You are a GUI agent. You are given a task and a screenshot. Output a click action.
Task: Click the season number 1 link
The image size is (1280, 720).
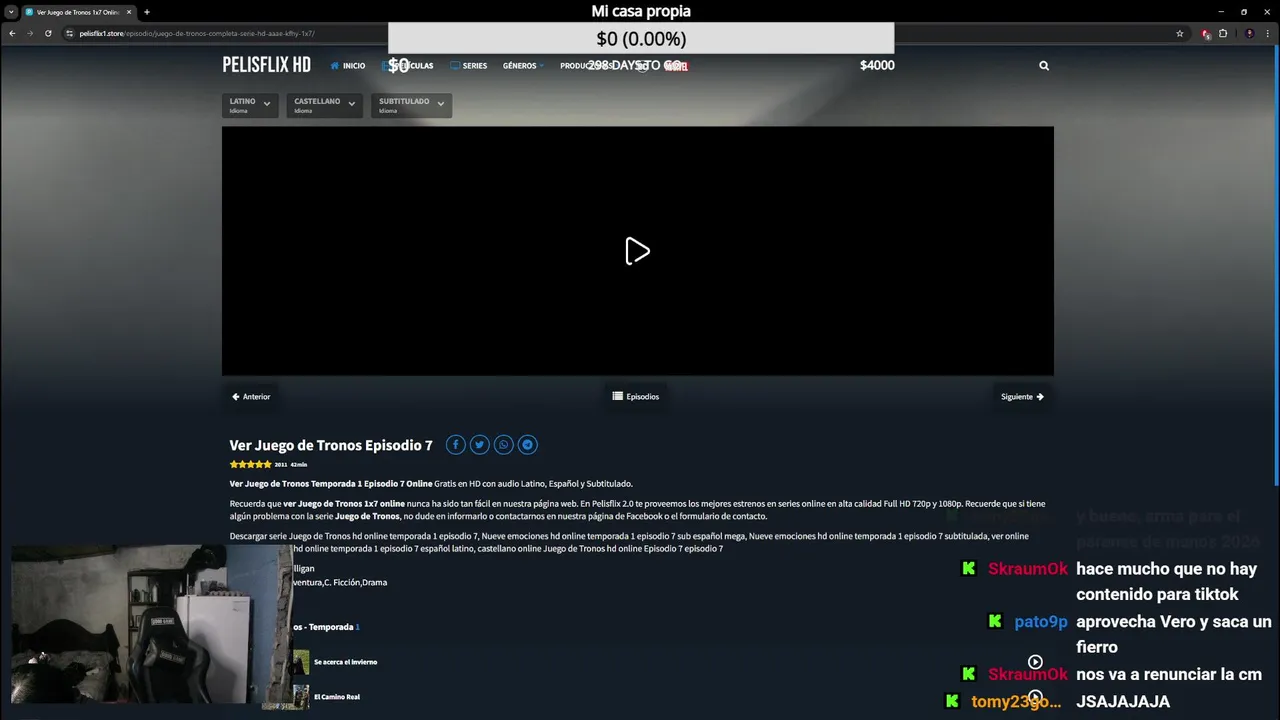click(x=357, y=627)
